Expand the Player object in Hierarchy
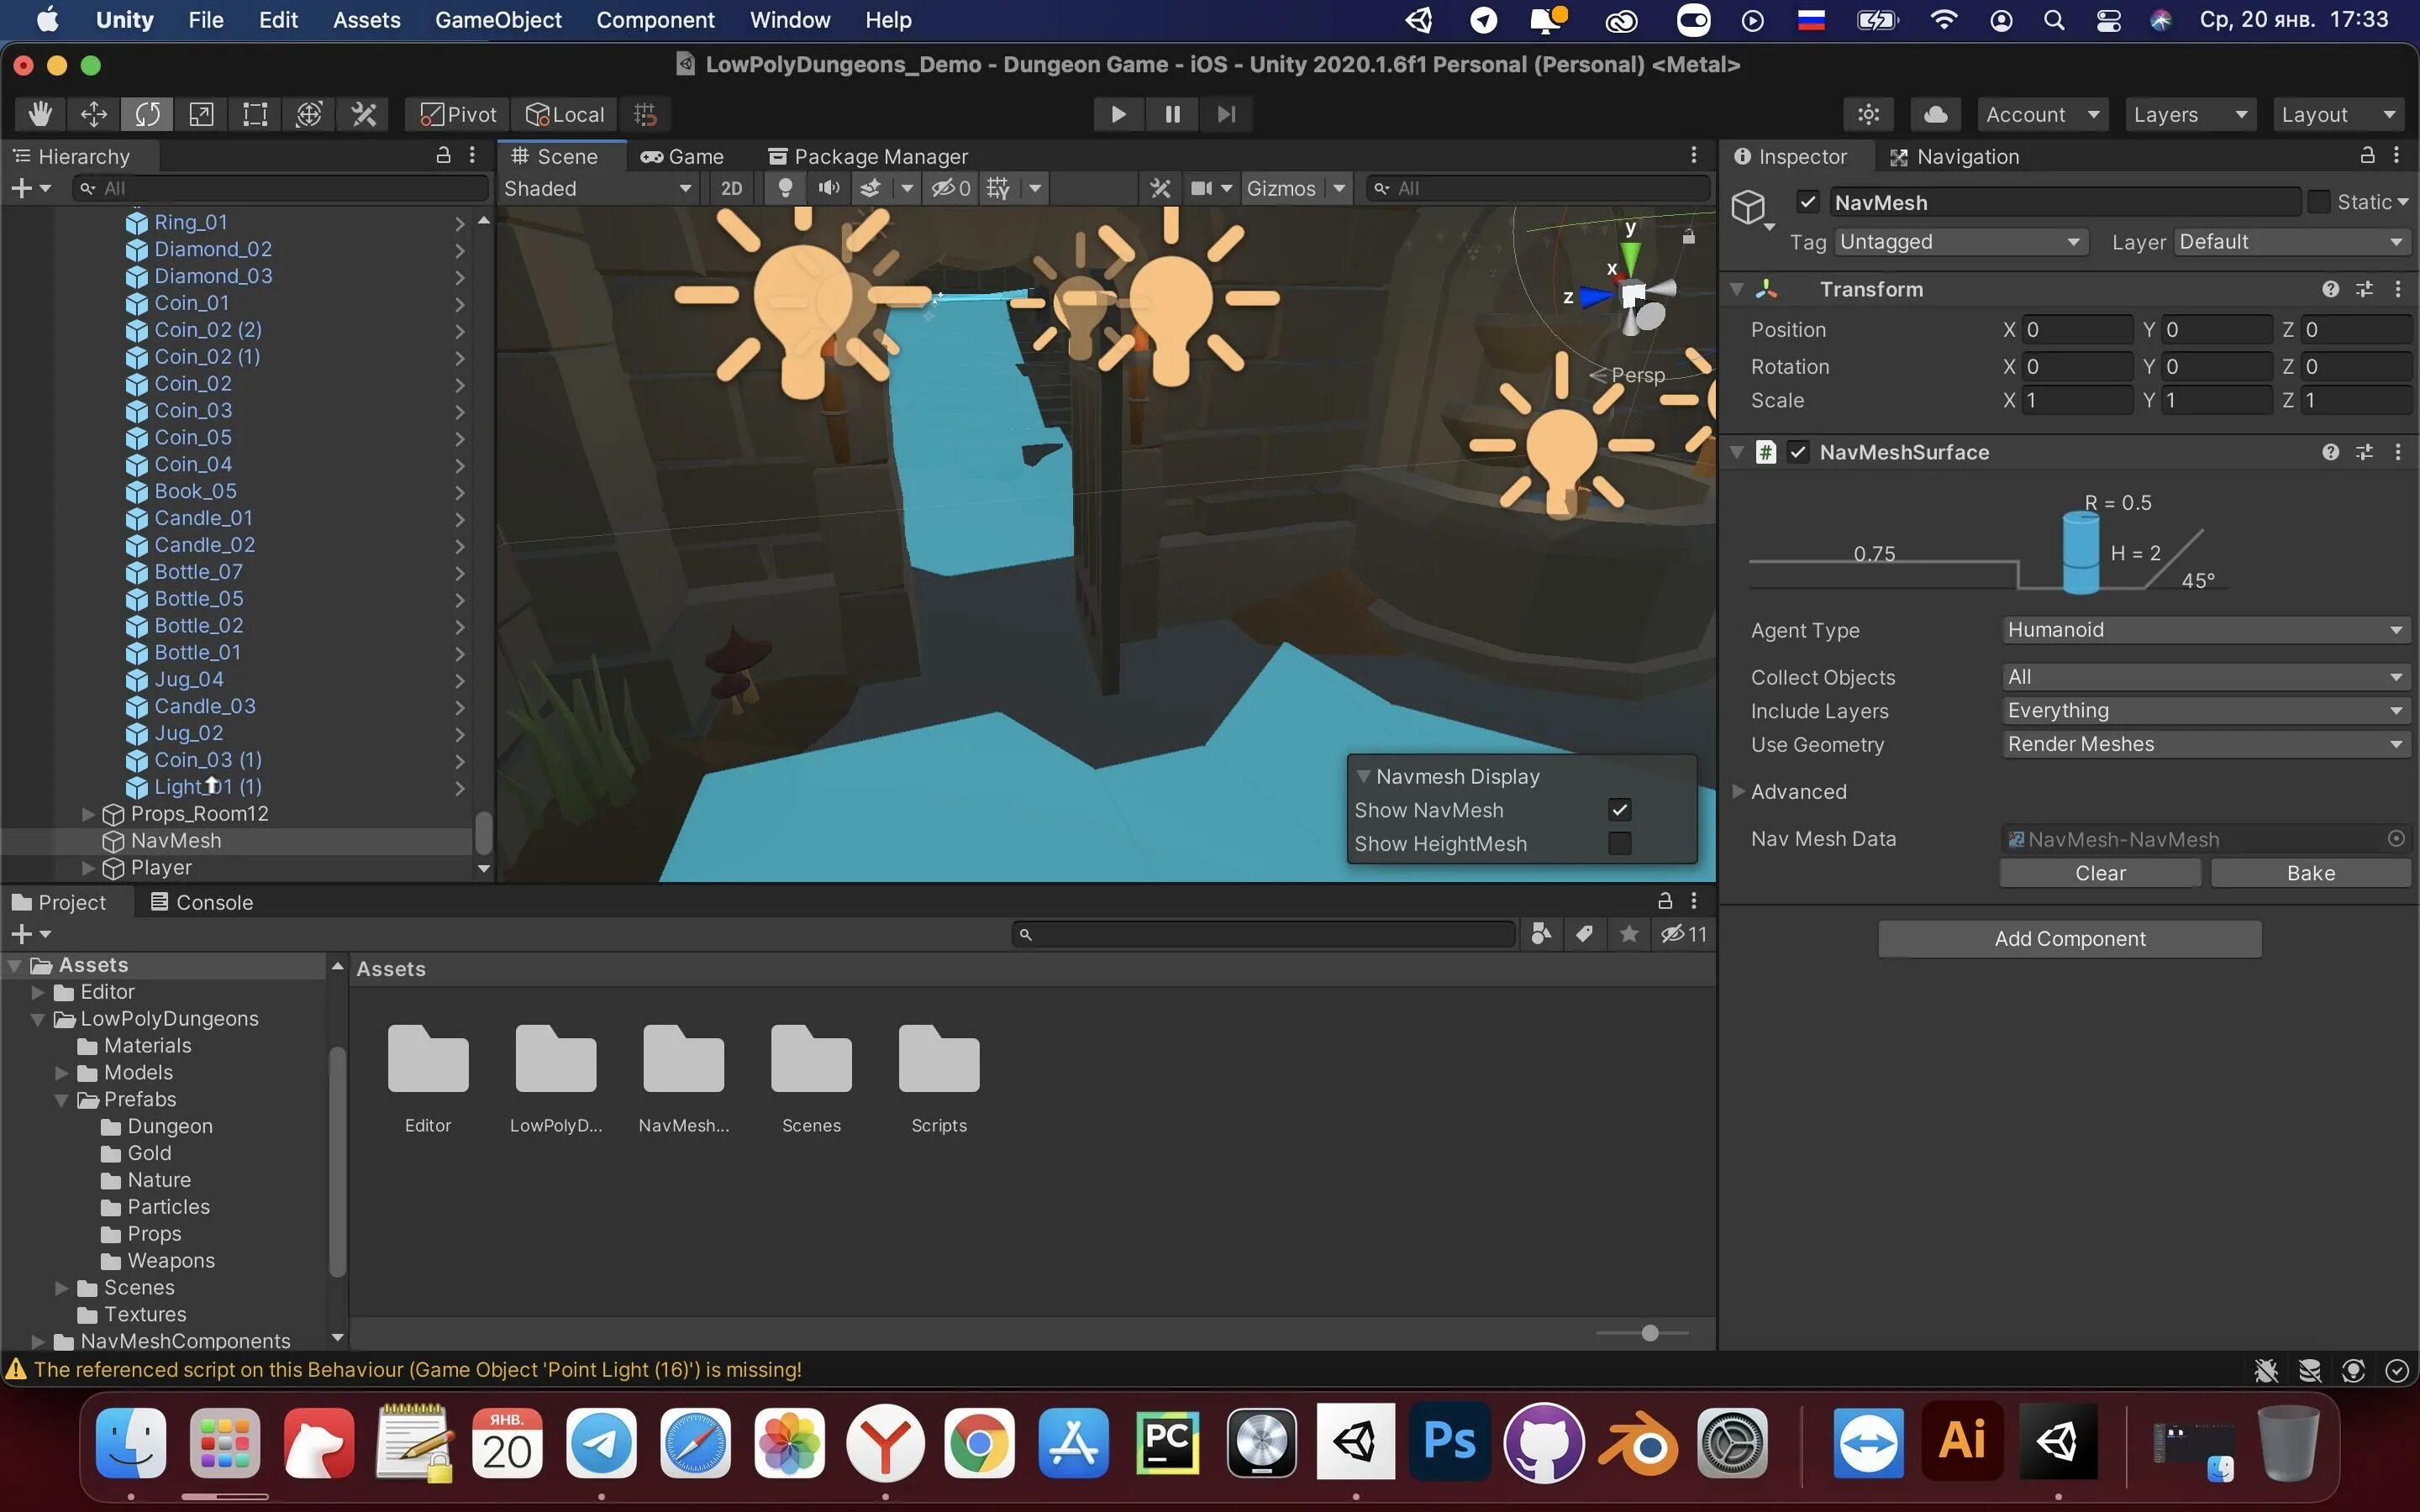Screen dimensions: 2420x1512 pyautogui.click(x=88, y=868)
